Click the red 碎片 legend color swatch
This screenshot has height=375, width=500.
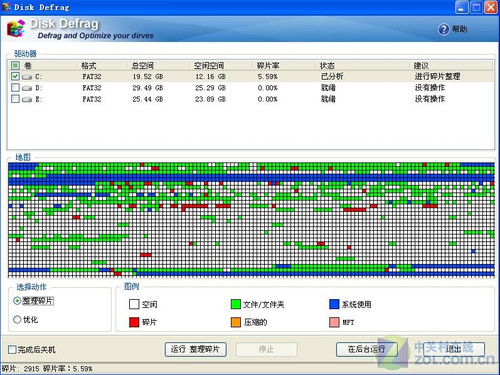[134, 322]
